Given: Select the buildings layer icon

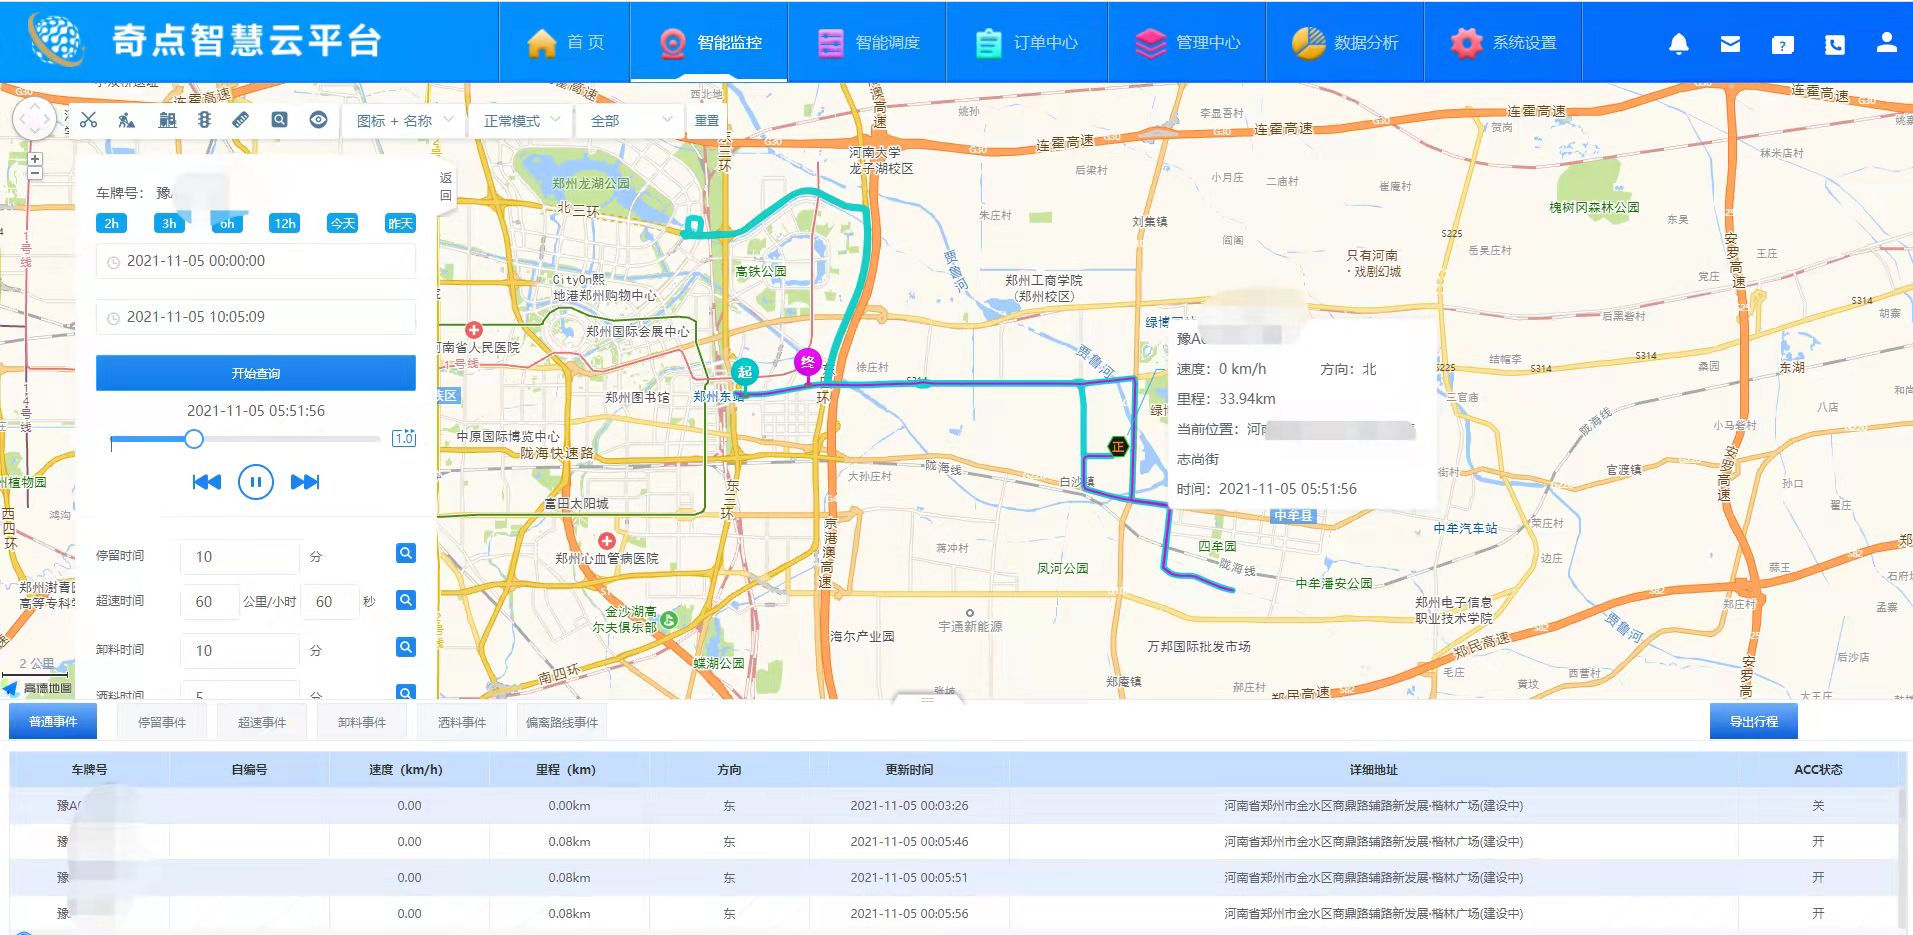Looking at the screenshot, I should 167,120.
